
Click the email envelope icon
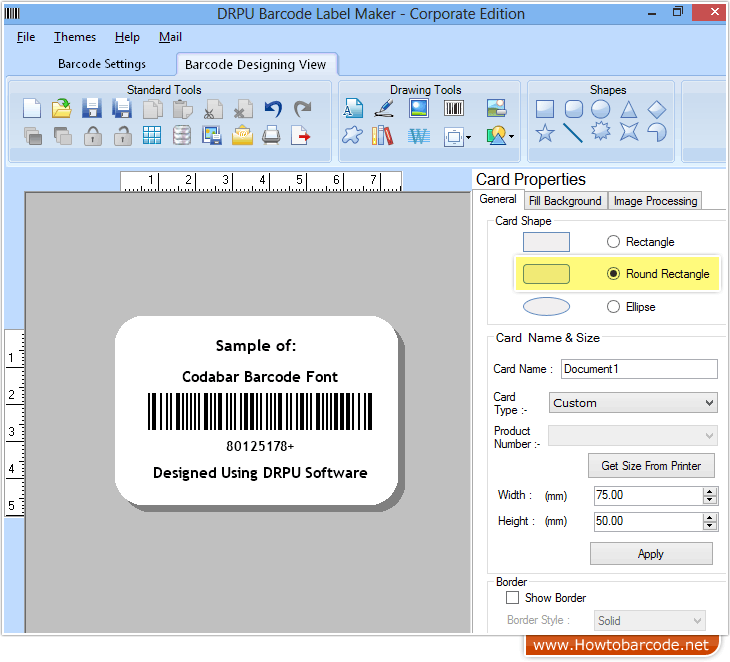click(242, 136)
